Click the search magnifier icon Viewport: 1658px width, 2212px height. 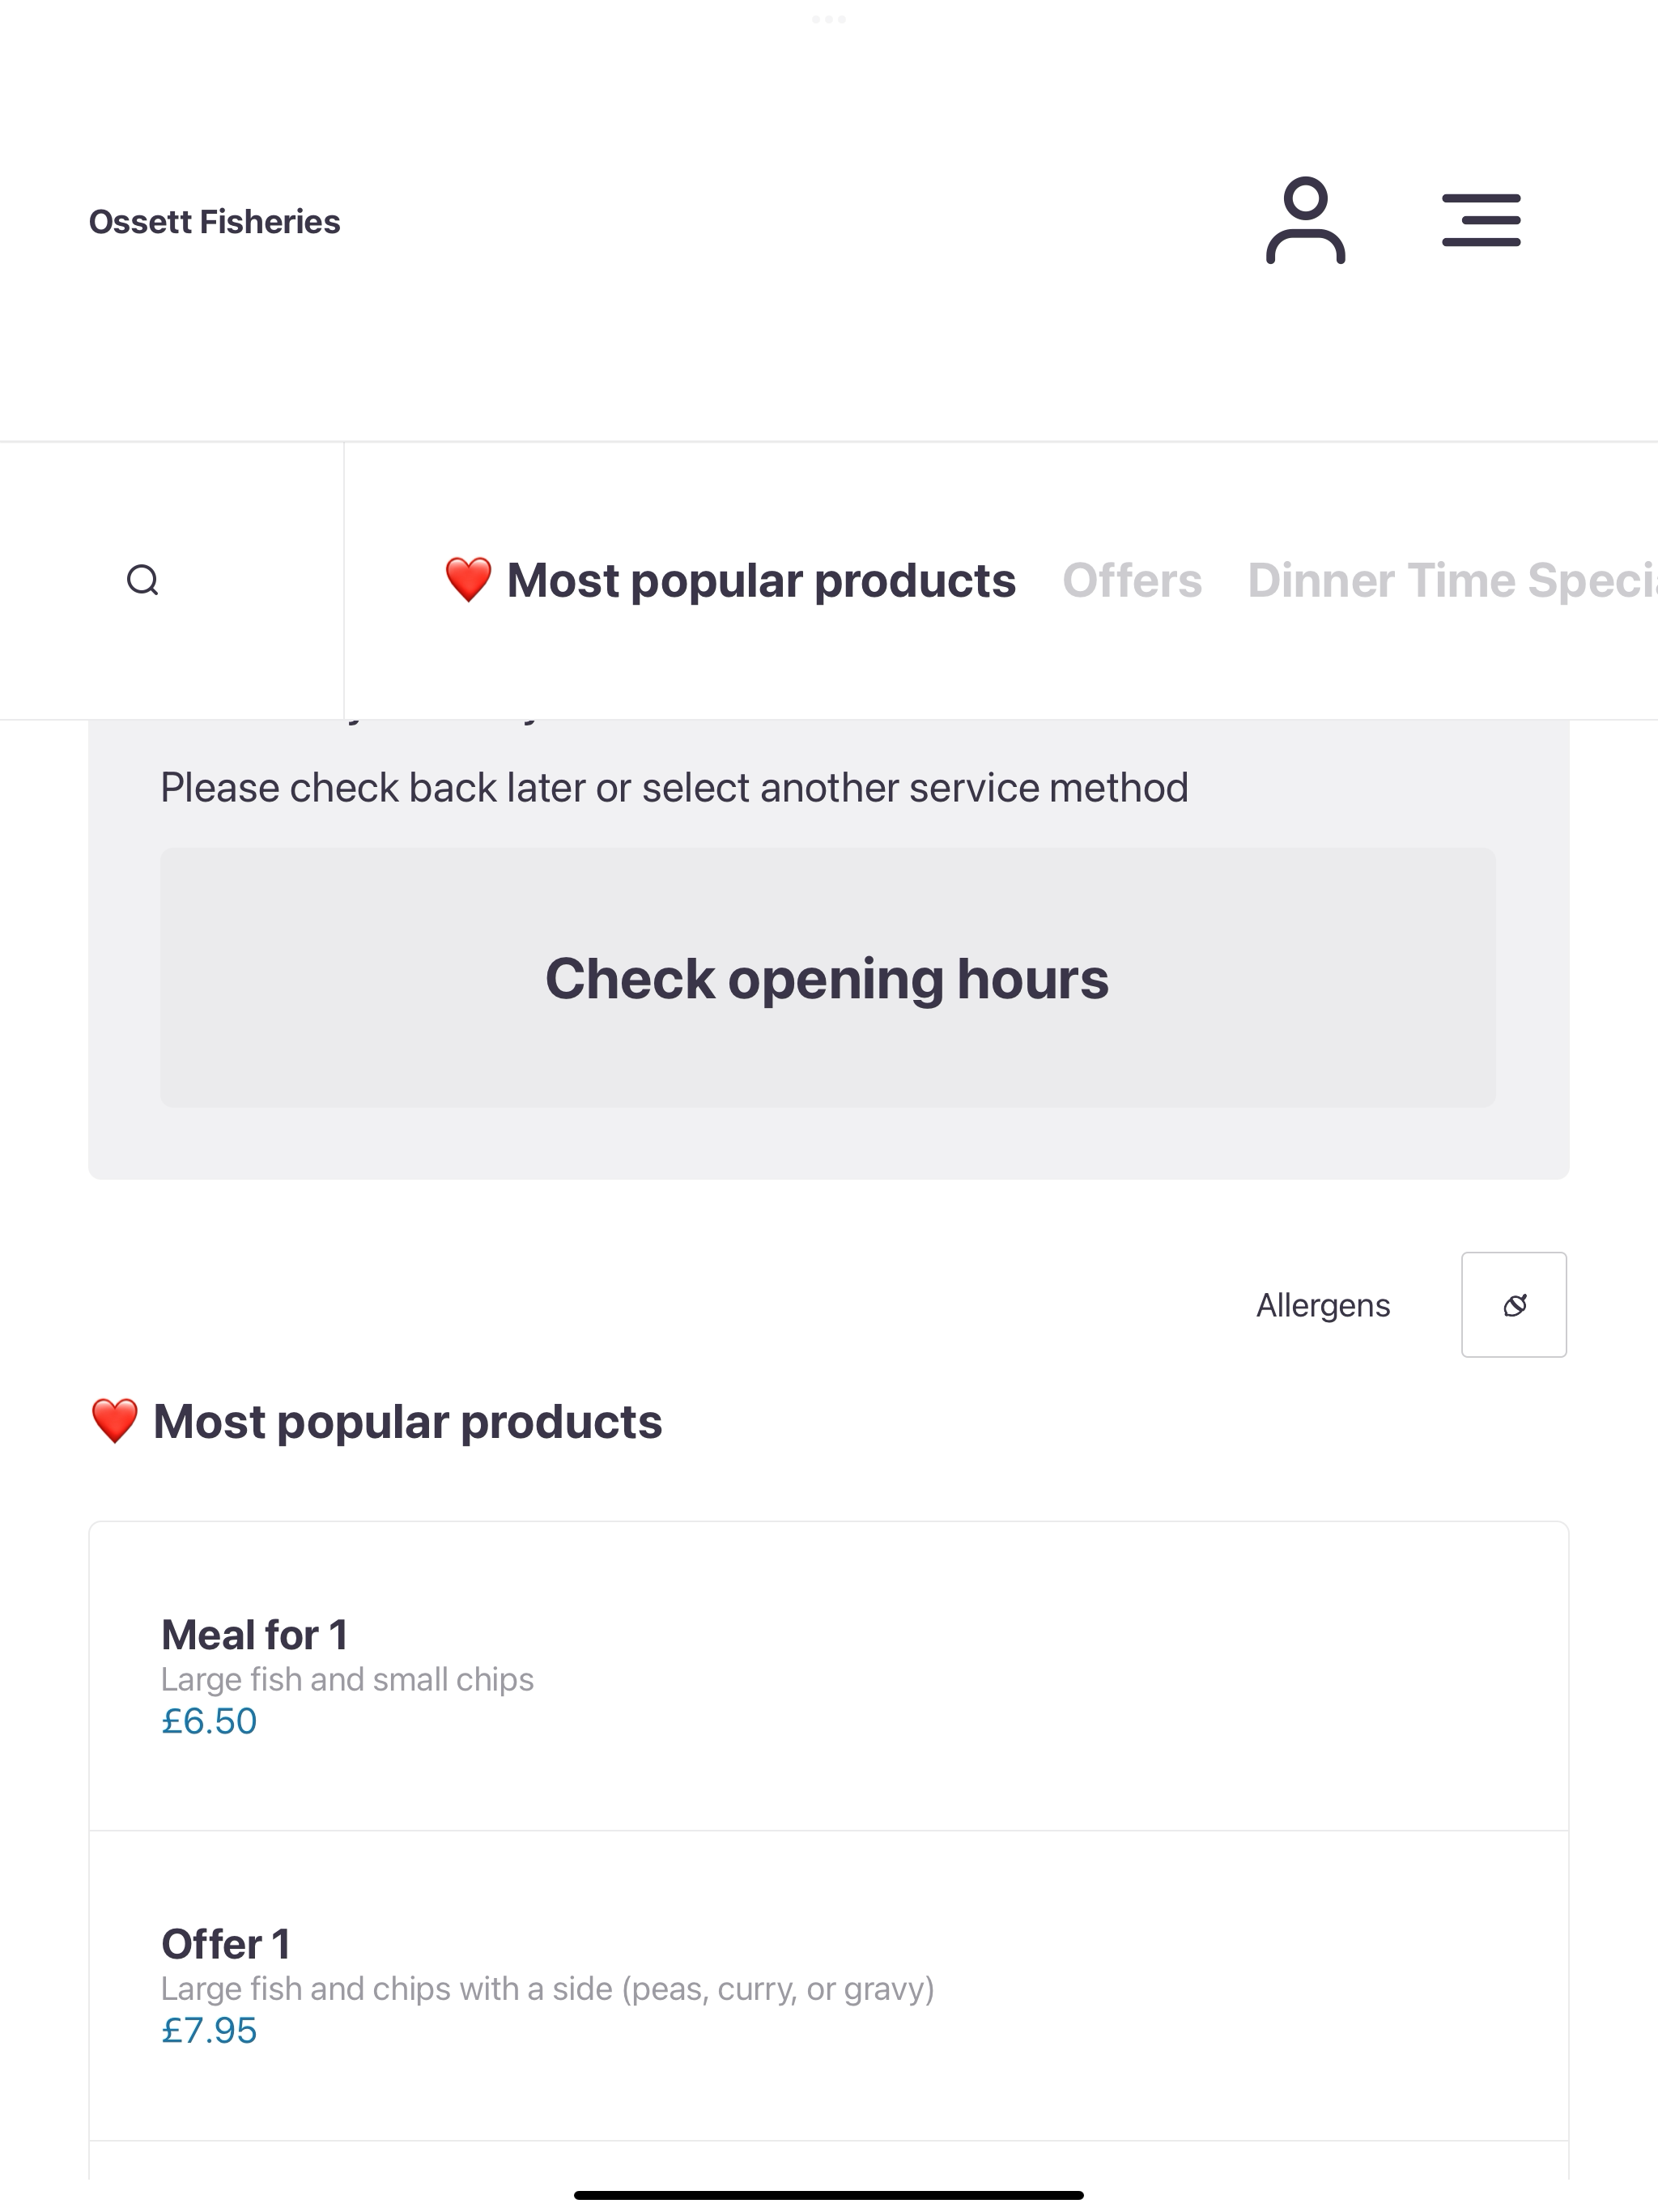pyautogui.click(x=143, y=580)
